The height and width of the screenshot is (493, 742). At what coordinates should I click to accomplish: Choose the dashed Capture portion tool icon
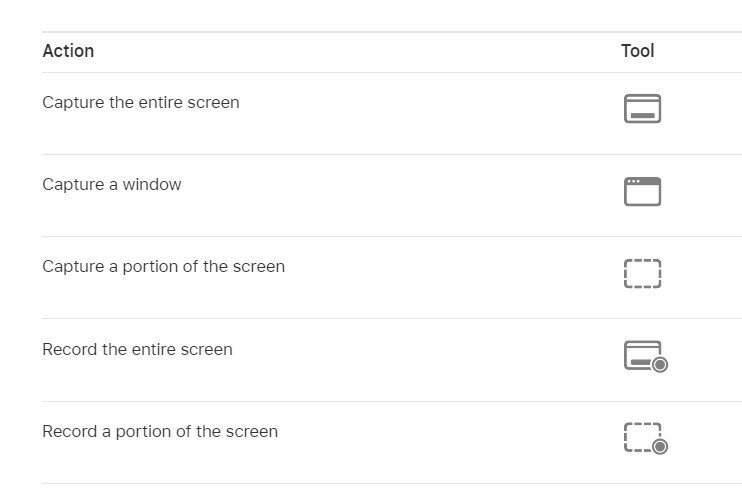(642, 273)
